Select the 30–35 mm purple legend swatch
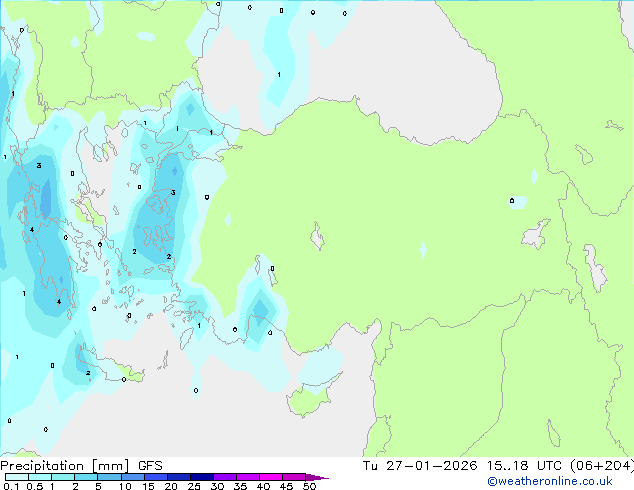 click(224, 477)
